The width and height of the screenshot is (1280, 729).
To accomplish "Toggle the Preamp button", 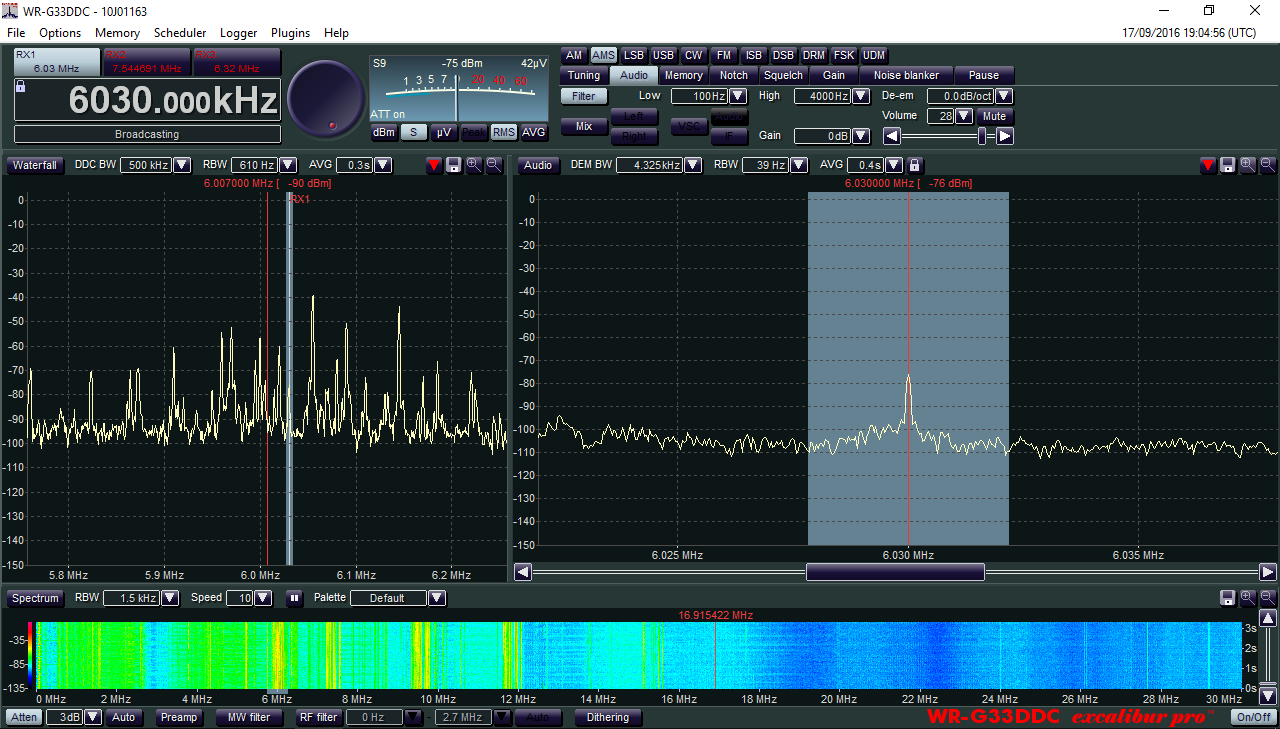I will (179, 717).
